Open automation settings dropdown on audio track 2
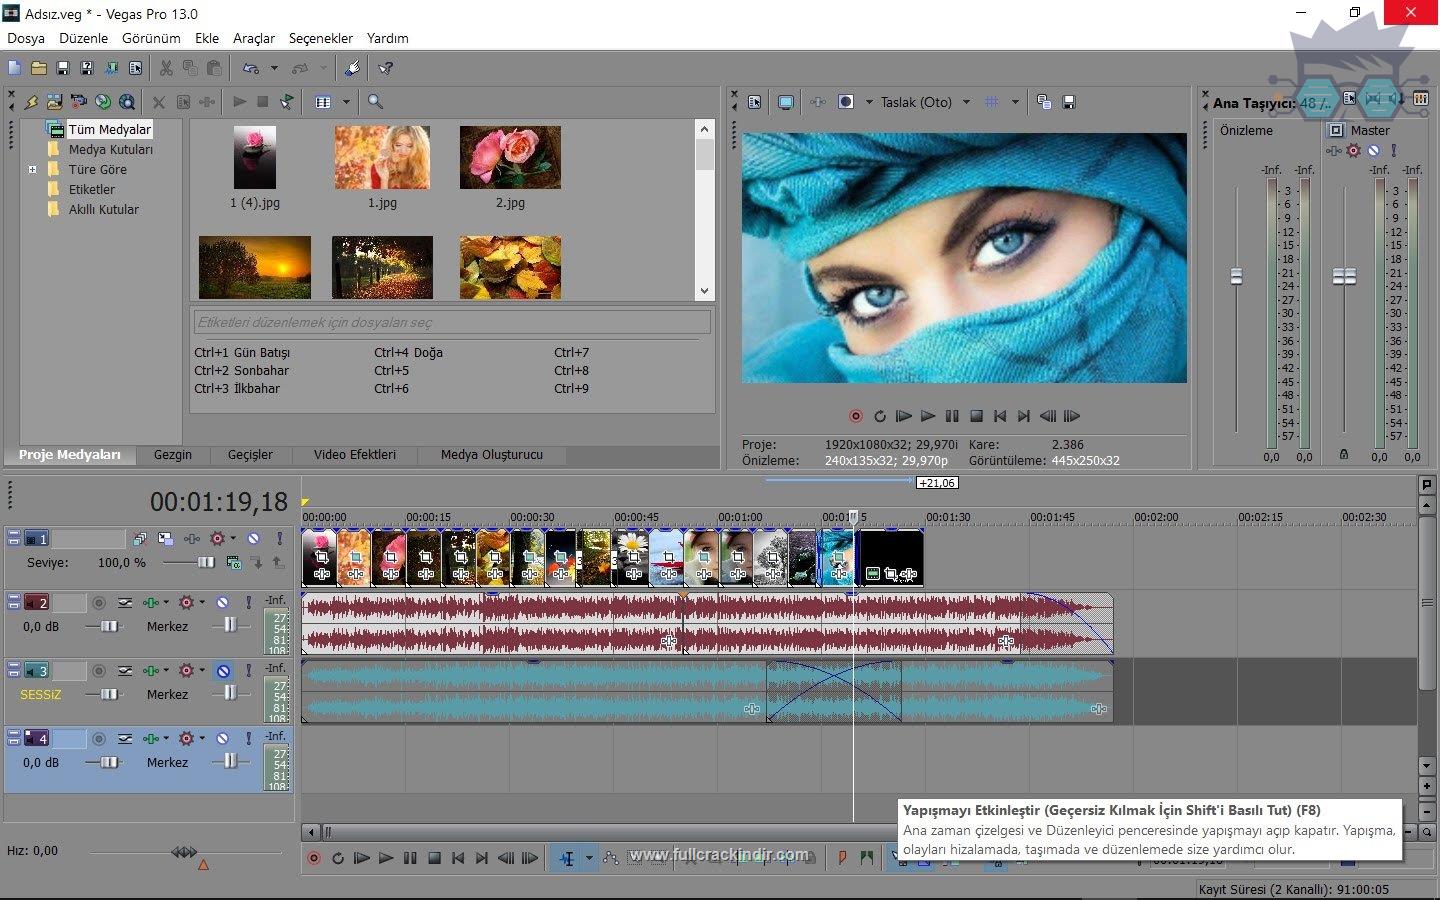Image resolution: width=1440 pixels, height=900 pixels. pyautogui.click(x=202, y=602)
